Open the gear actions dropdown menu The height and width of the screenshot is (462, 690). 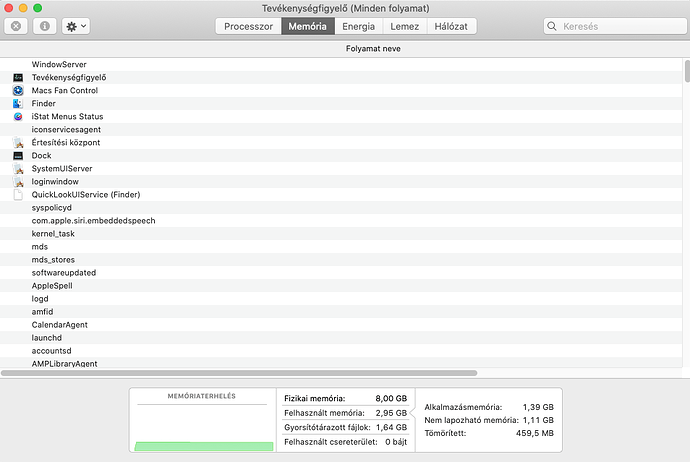(76, 26)
